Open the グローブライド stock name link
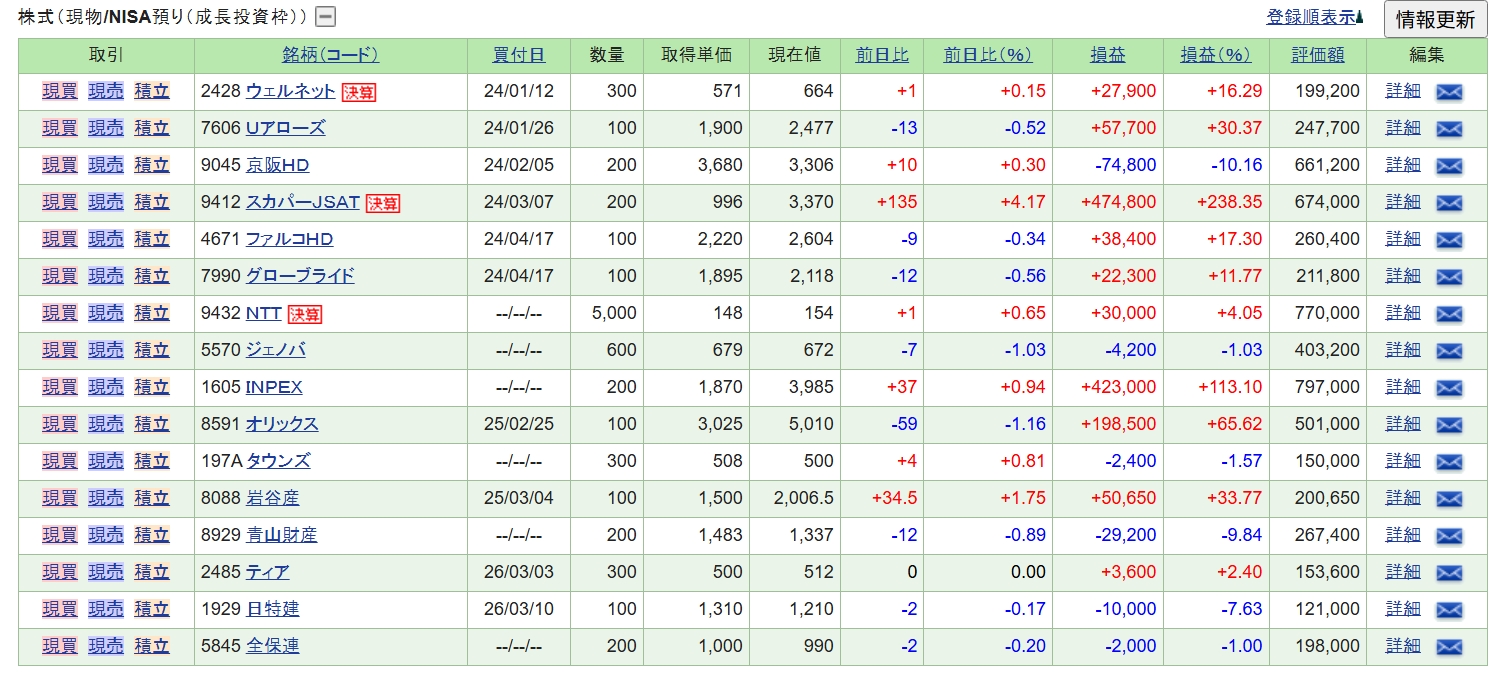Screen dimensions: 1498x688 (300, 276)
